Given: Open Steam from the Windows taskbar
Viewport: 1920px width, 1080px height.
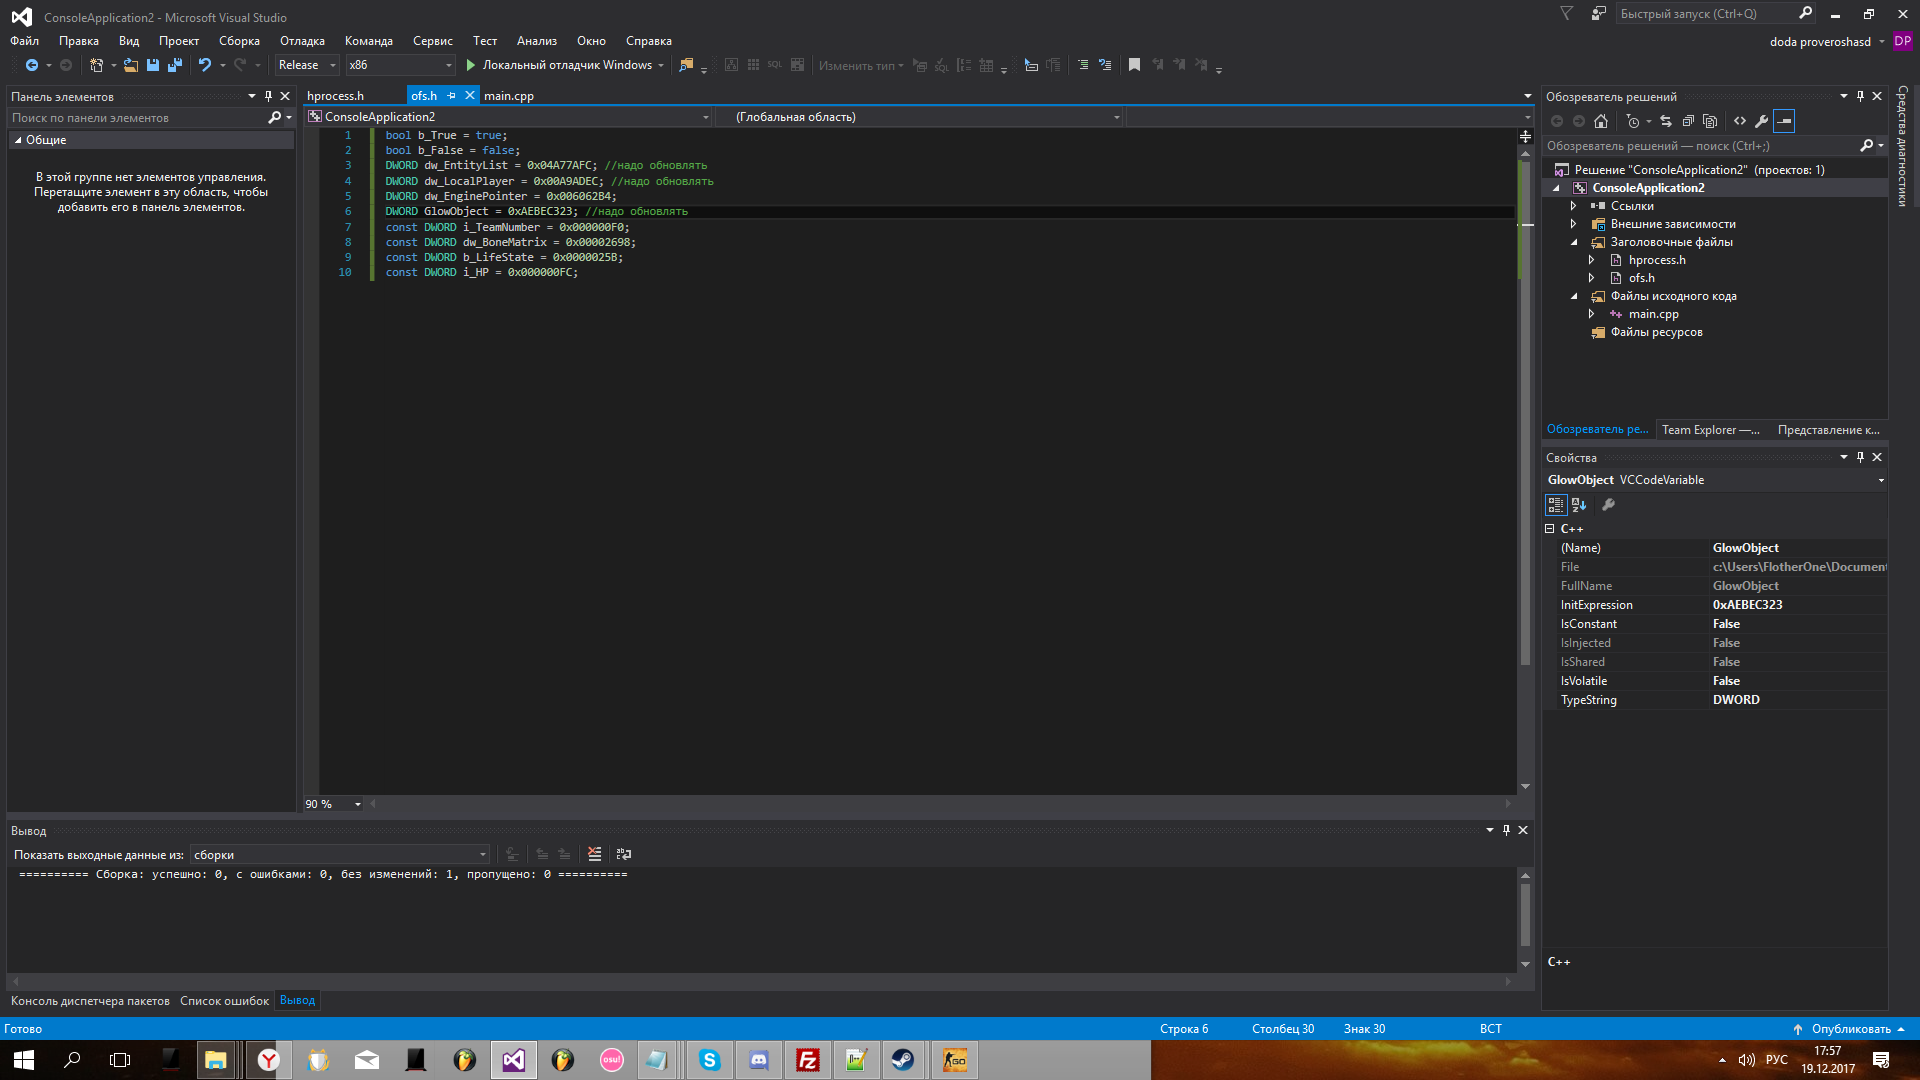Looking at the screenshot, I should [903, 1060].
